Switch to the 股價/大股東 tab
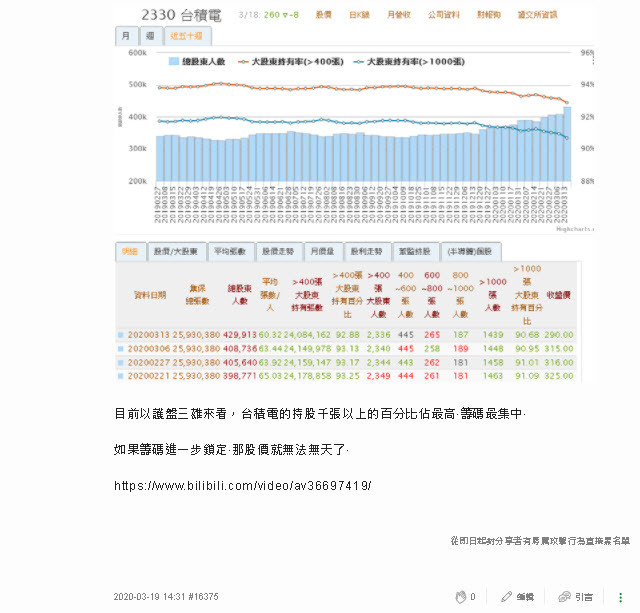This screenshot has height=613, width=640. [x=176, y=251]
